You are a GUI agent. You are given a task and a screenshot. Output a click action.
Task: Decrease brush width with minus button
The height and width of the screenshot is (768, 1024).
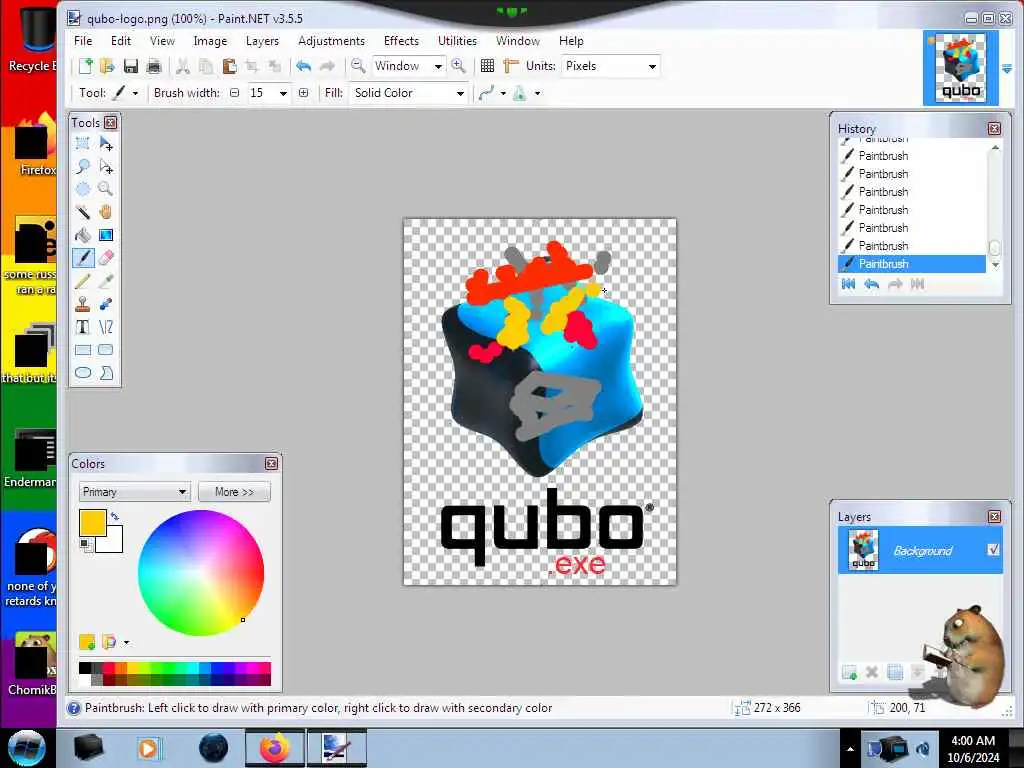tap(234, 93)
